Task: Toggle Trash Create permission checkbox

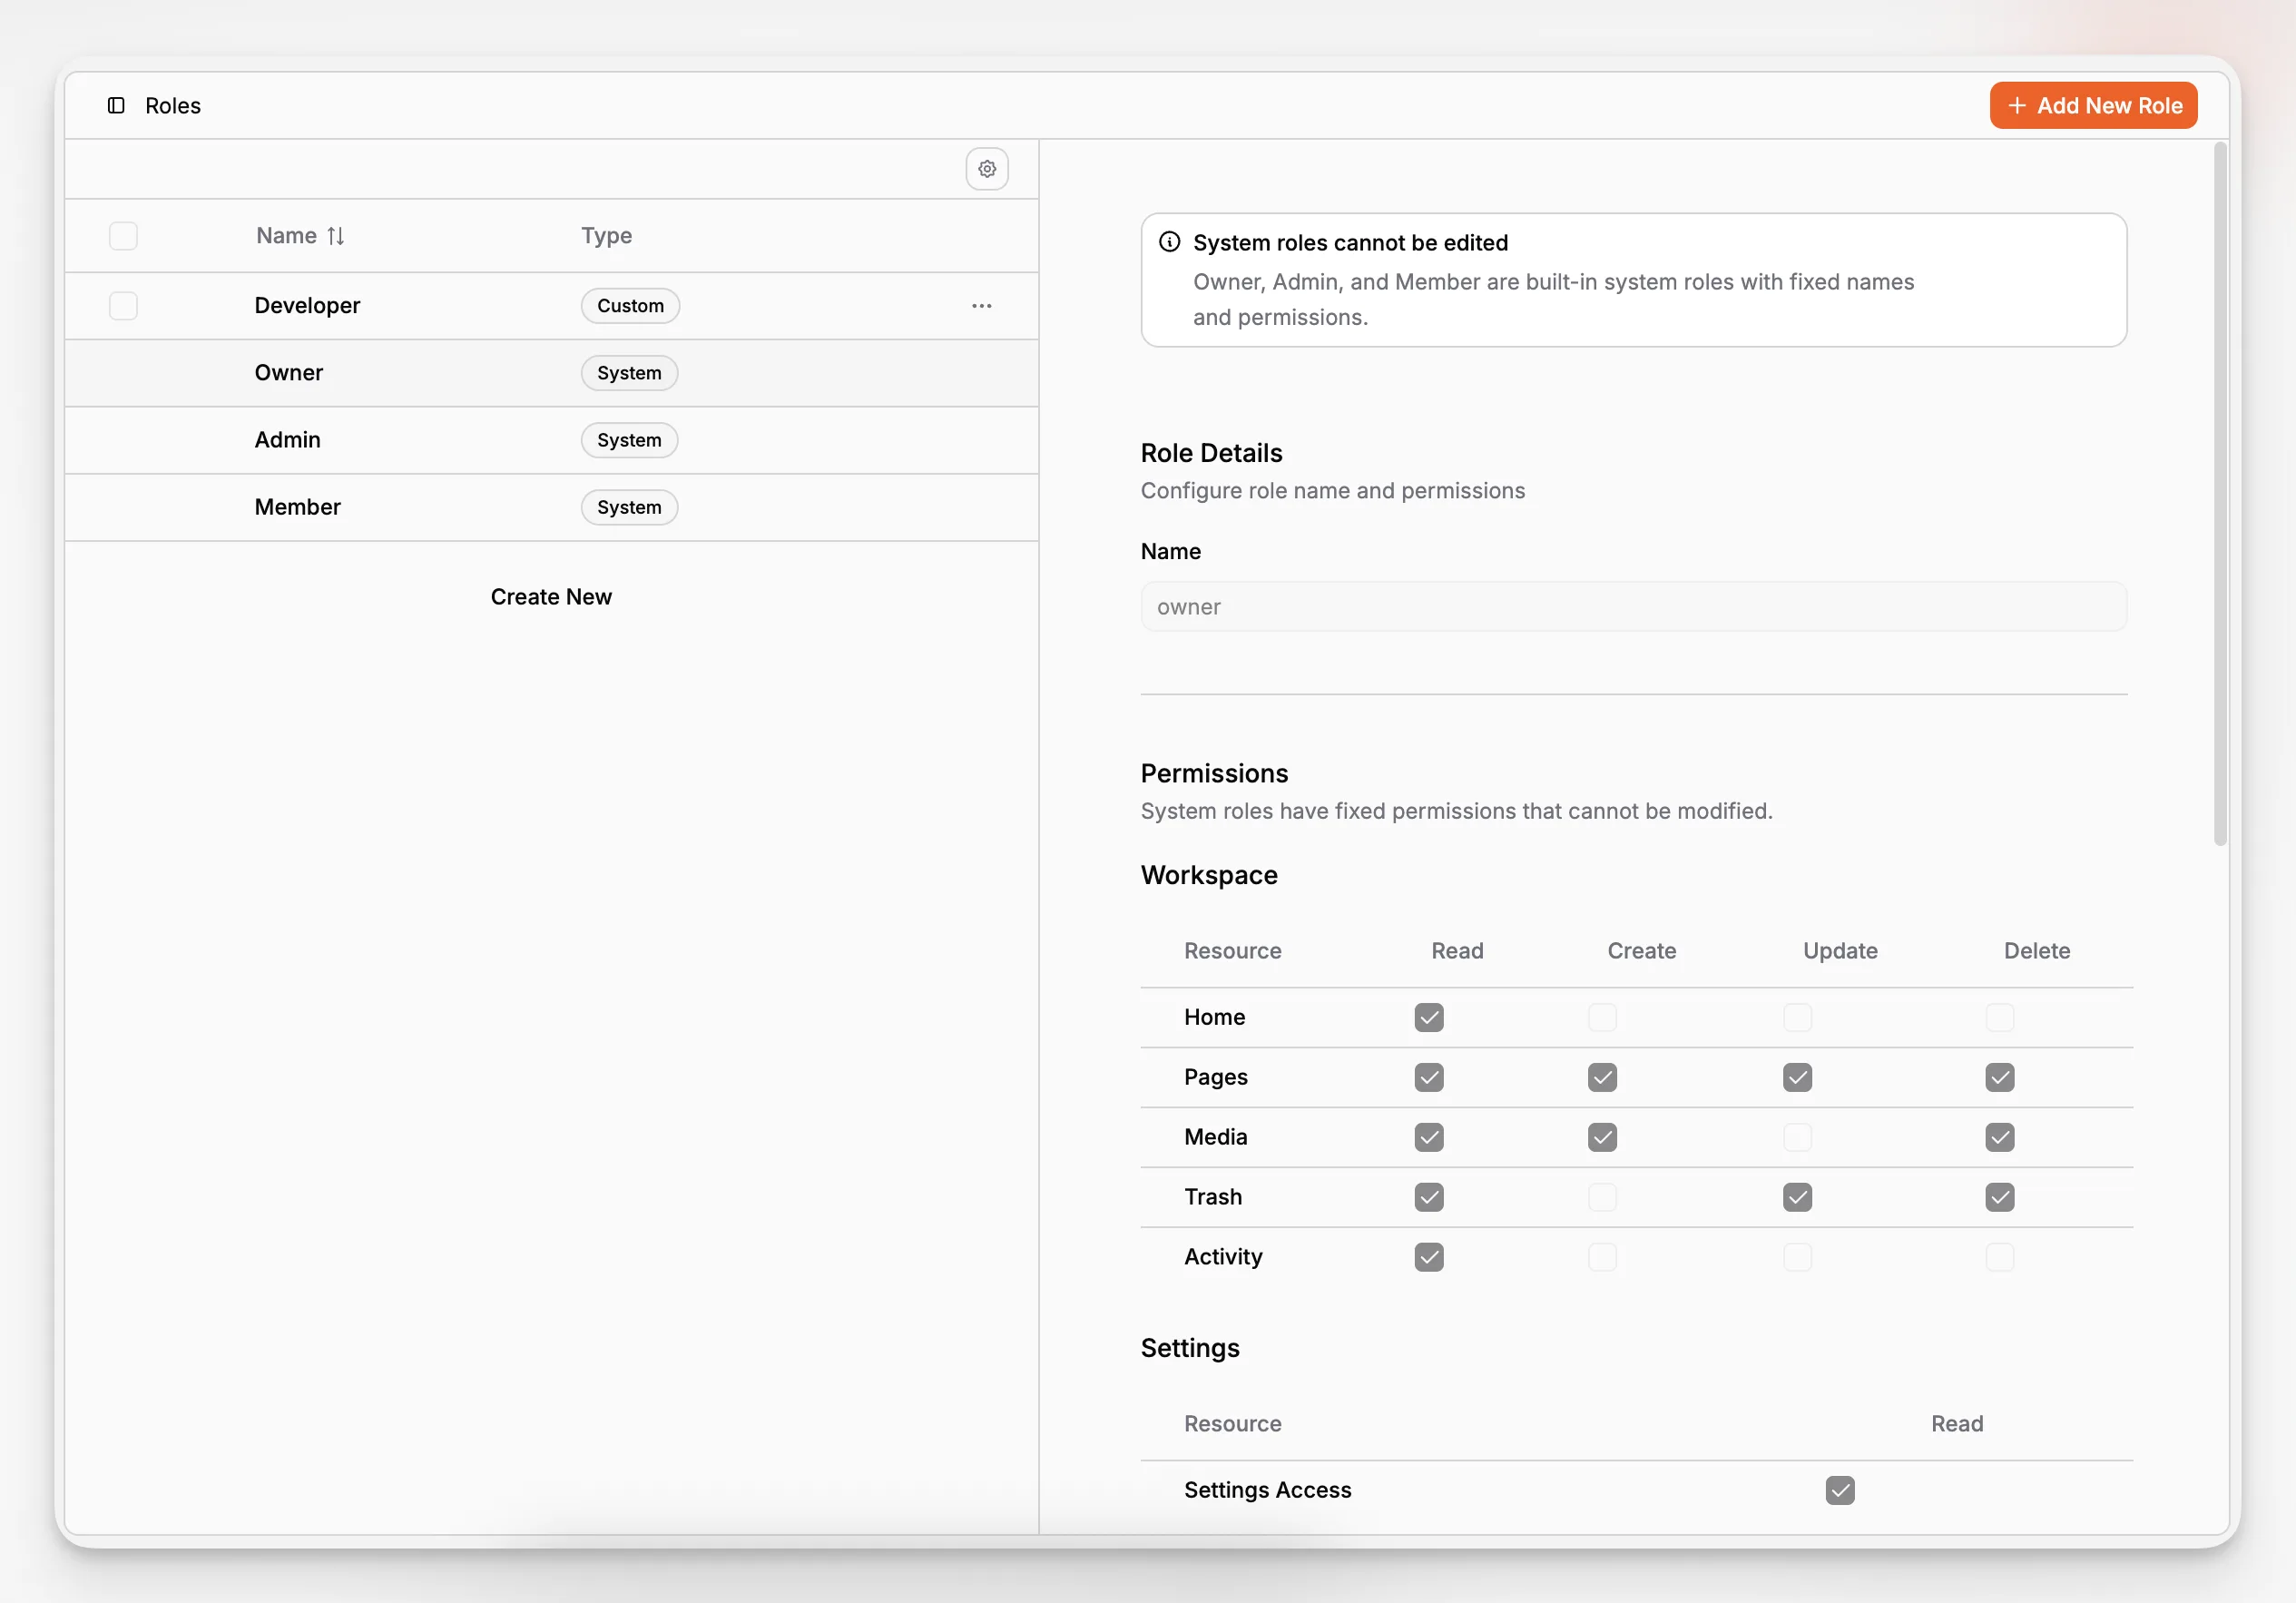Action: click(1601, 1197)
